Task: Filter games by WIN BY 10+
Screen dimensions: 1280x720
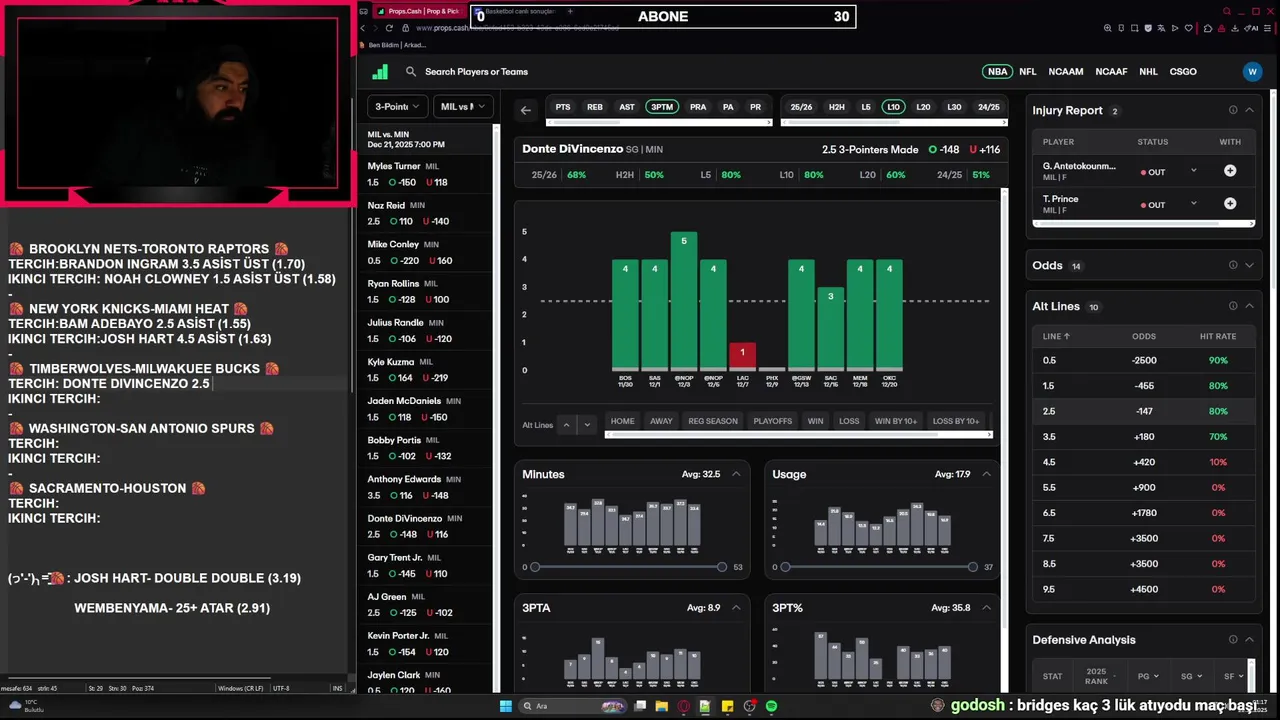Action: [896, 421]
